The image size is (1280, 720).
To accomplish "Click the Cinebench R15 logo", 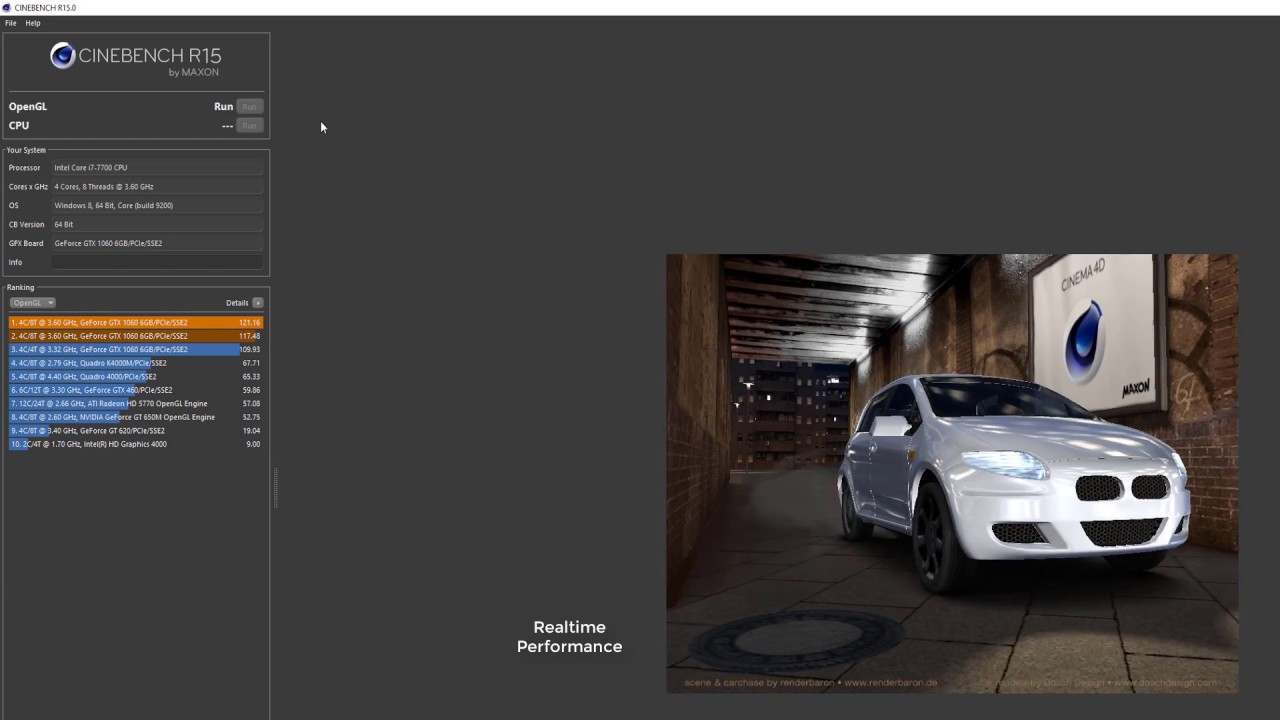I will point(136,58).
